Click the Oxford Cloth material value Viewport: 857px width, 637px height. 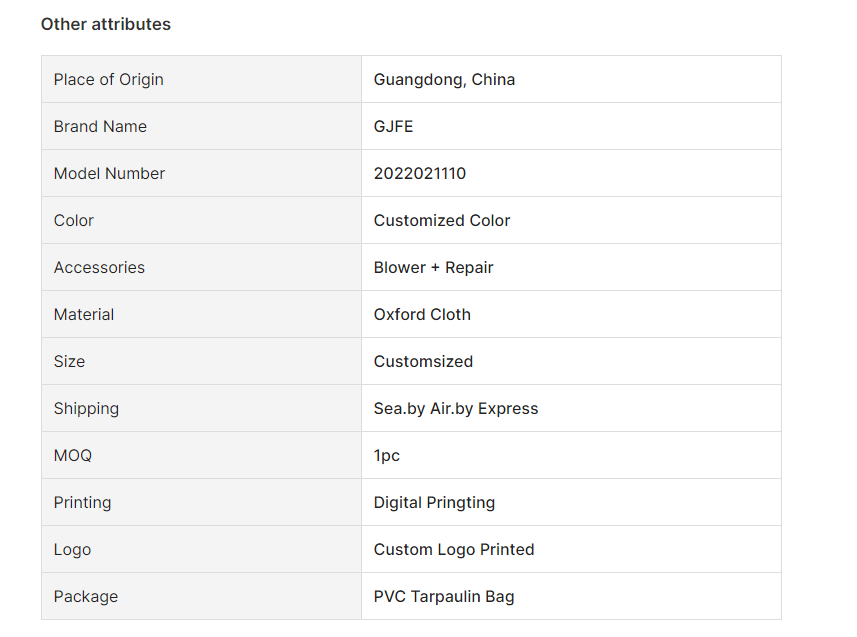pyautogui.click(x=422, y=314)
